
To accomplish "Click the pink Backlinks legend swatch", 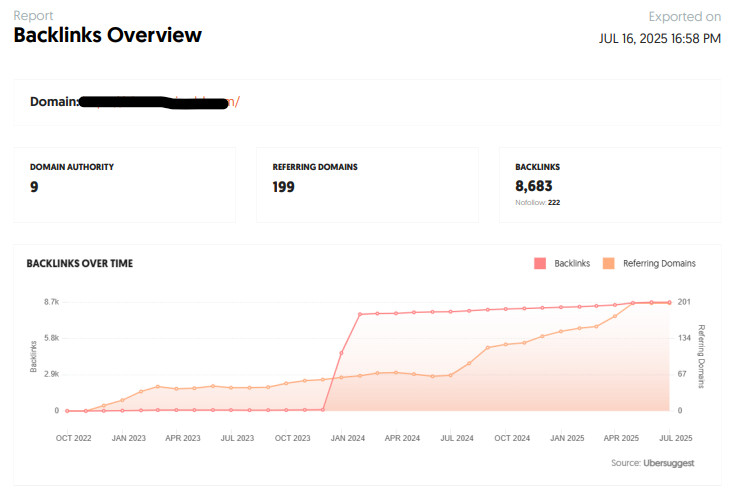I will (540, 263).
